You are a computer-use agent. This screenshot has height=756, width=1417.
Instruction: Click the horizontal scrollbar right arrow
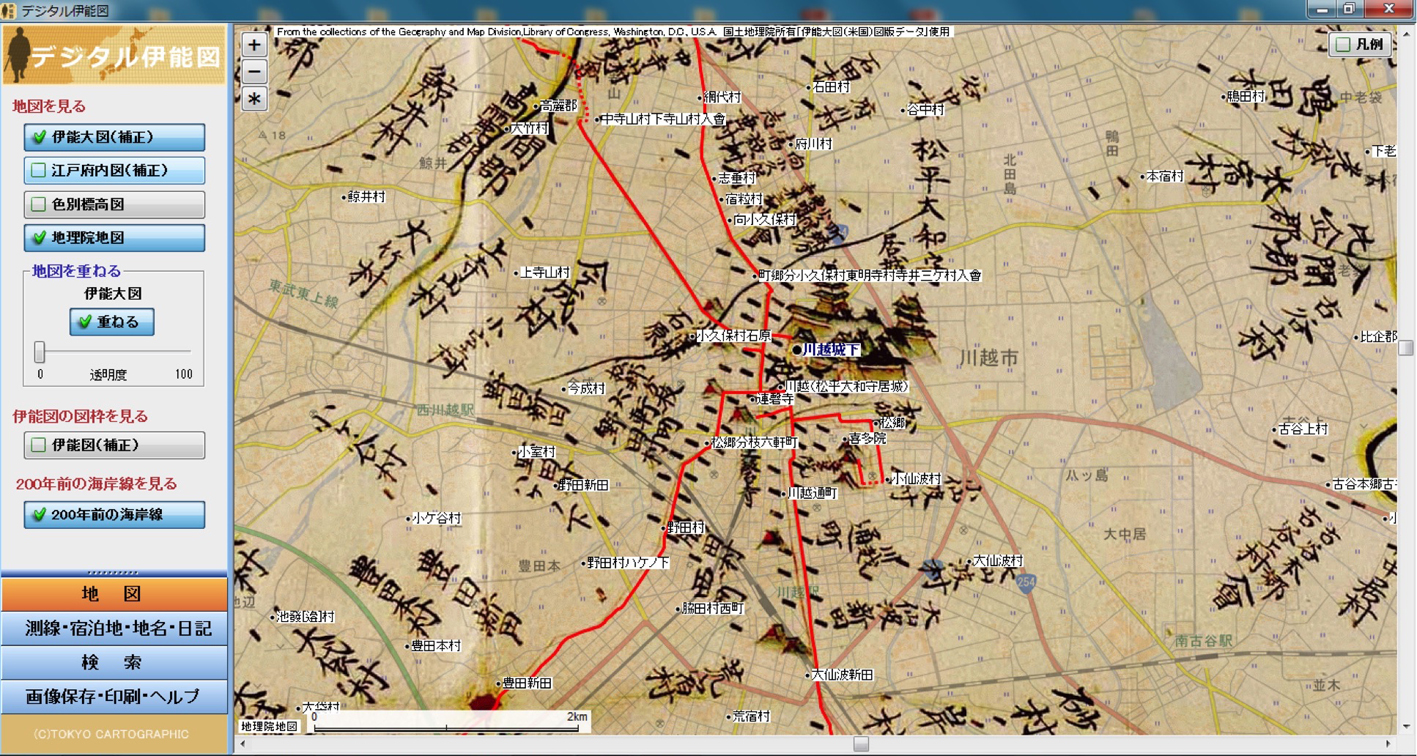(x=1388, y=744)
